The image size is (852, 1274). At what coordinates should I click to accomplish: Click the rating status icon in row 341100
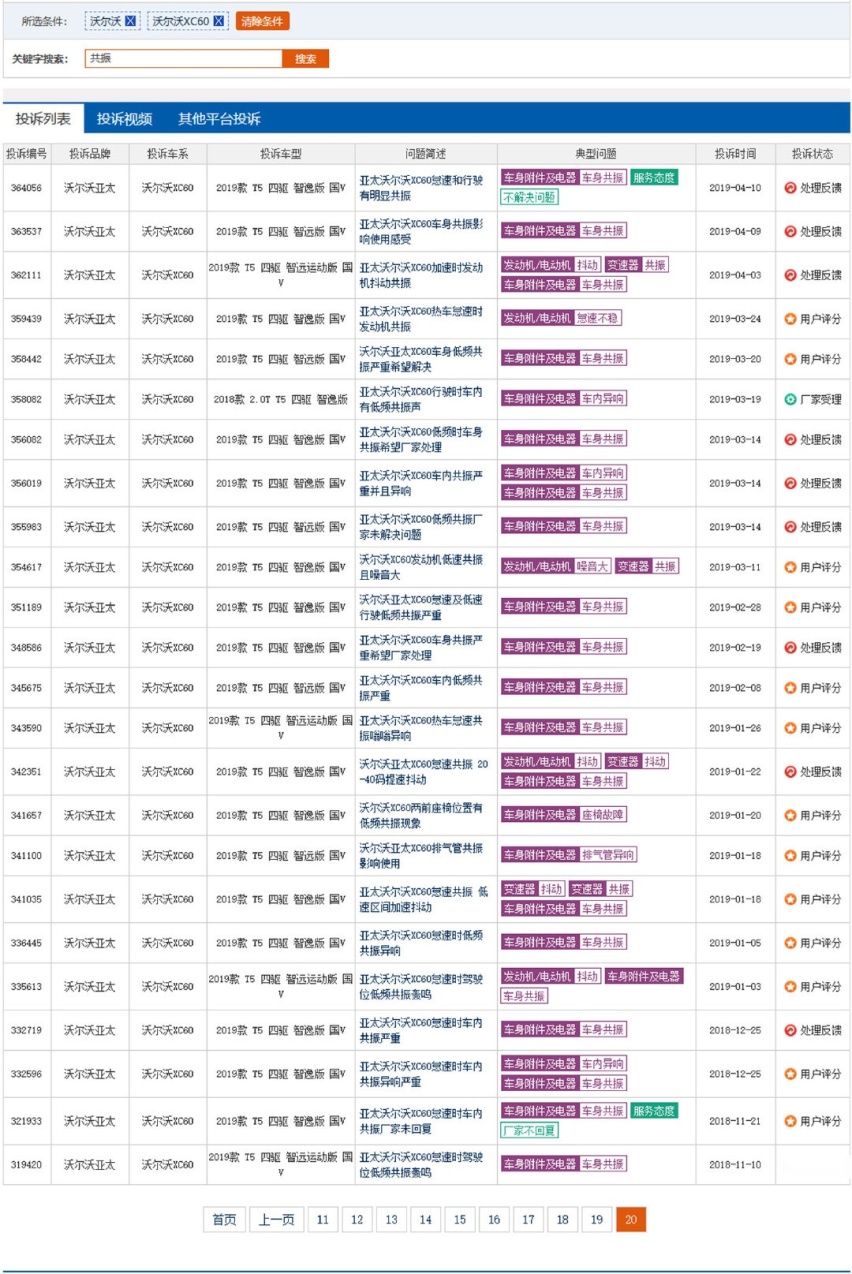(790, 855)
